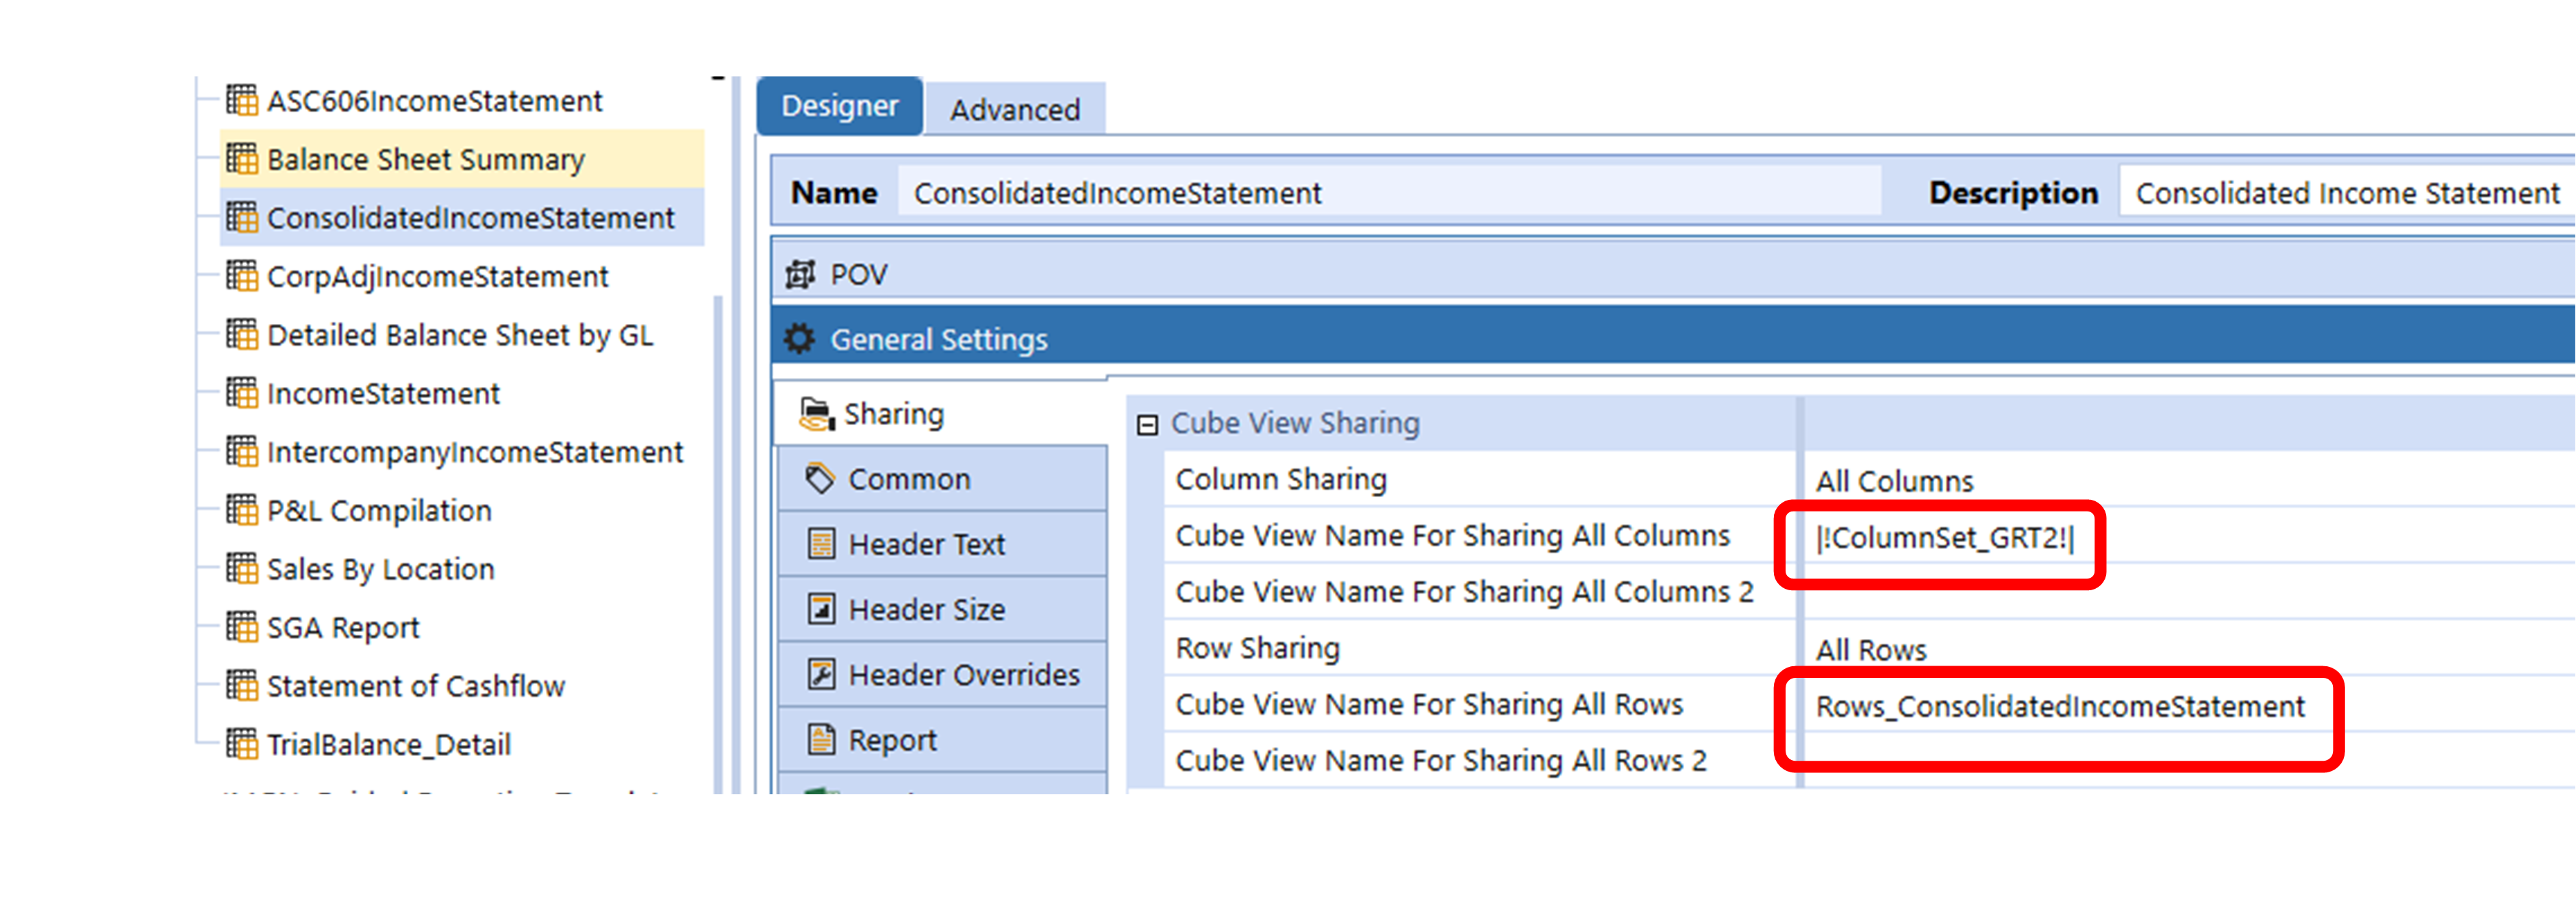Click the Balance Sheet Summary grid icon
The image size is (2576, 923).
[x=241, y=158]
